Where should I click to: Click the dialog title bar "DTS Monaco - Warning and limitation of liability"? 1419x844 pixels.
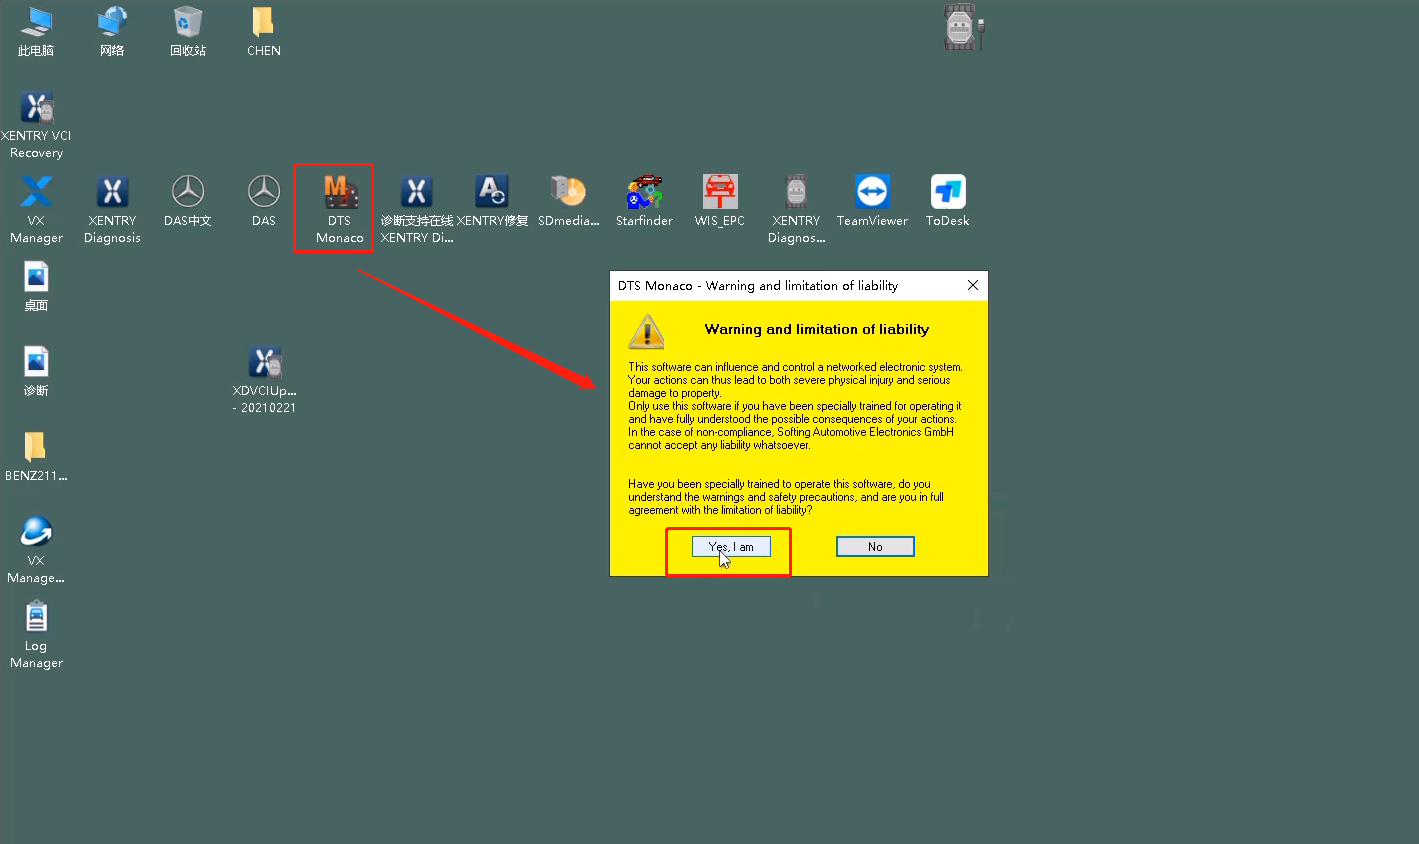pos(758,285)
